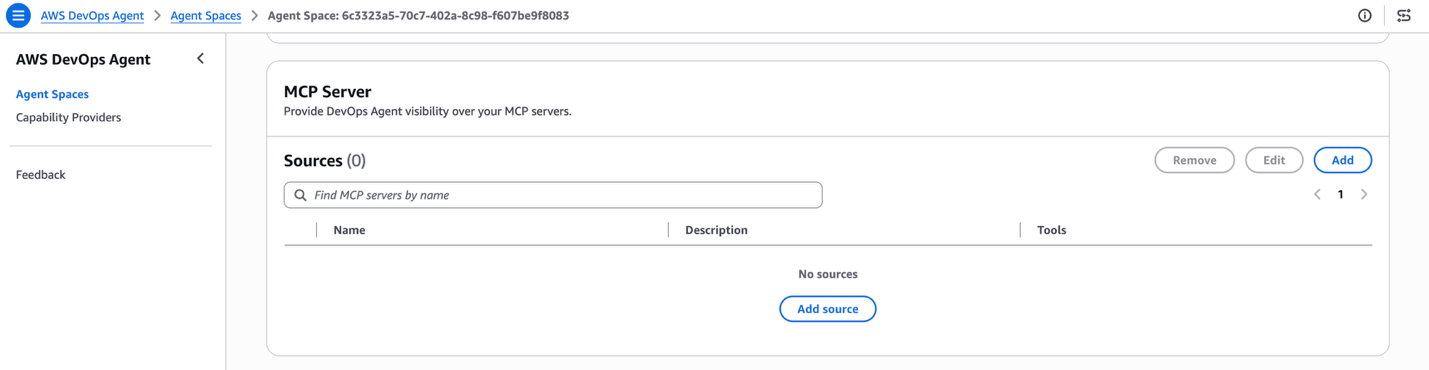Go to previous page of sources
This screenshot has height=370, width=1429.
click(1317, 194)
